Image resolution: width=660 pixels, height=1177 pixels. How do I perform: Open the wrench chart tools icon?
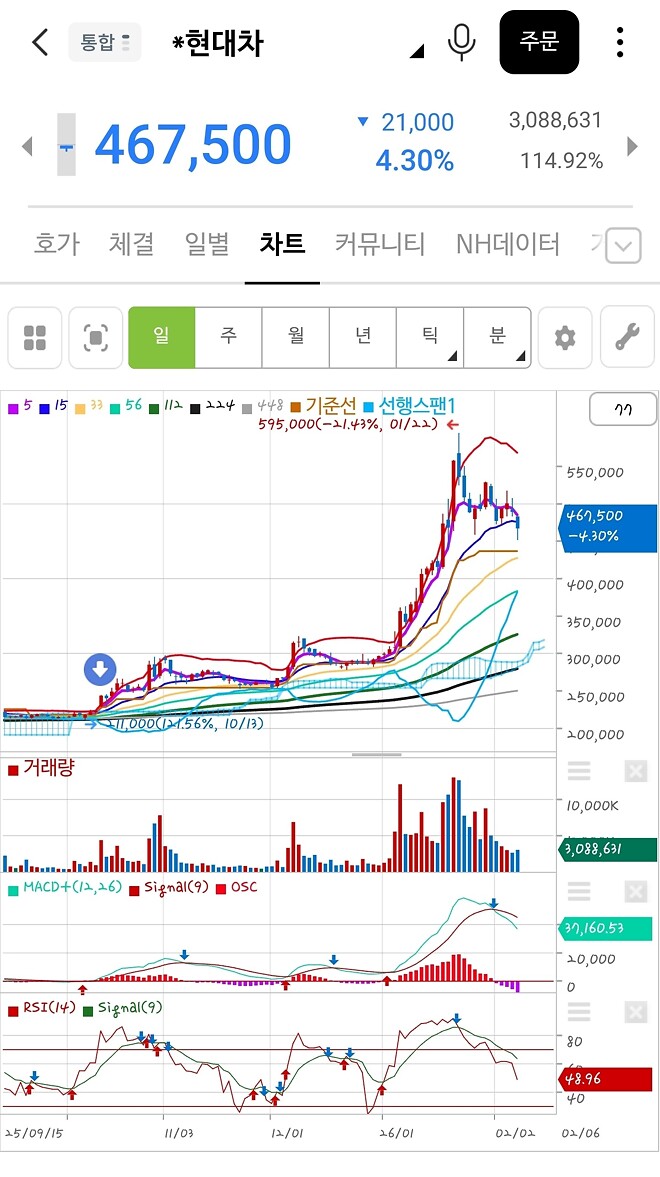(627, 338)
